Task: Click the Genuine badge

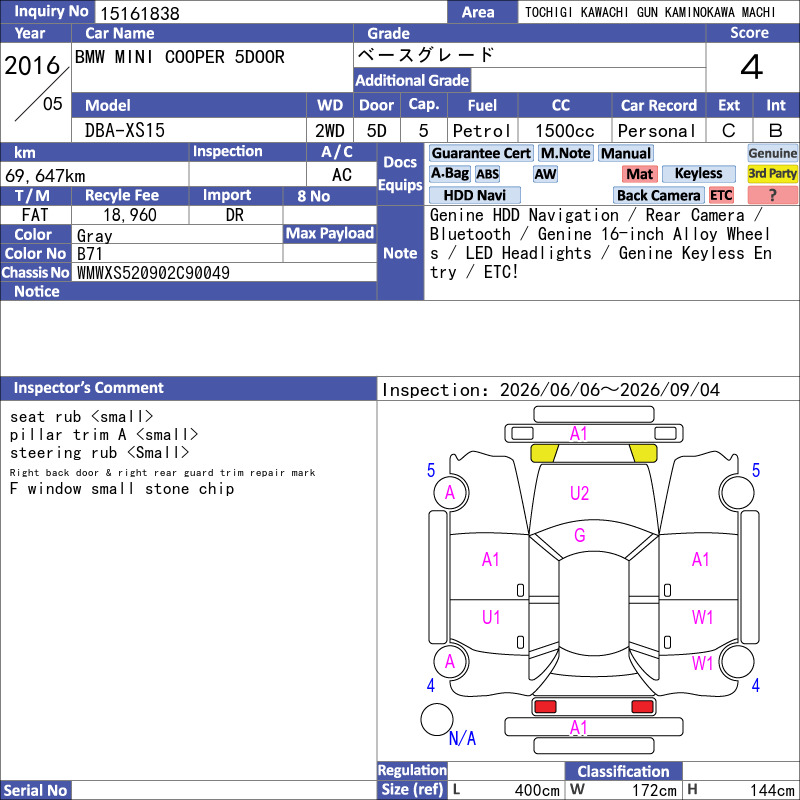Action: pos(772,153)
